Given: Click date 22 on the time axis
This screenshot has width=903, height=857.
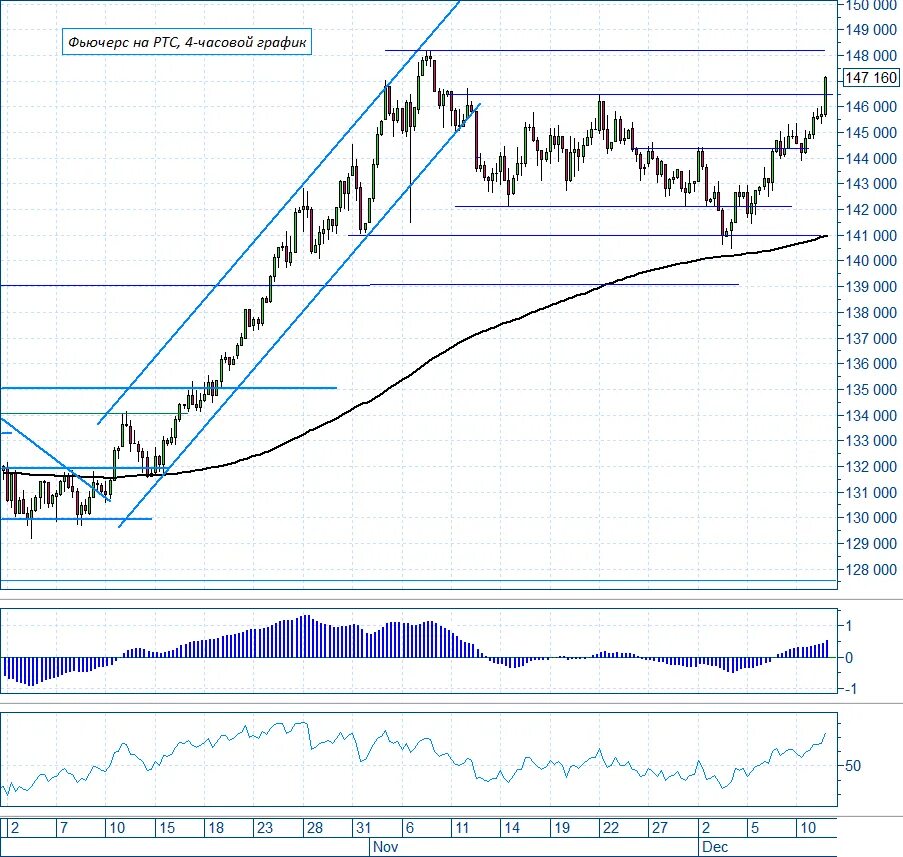Looking at the screenshot, I should [610, 828].
